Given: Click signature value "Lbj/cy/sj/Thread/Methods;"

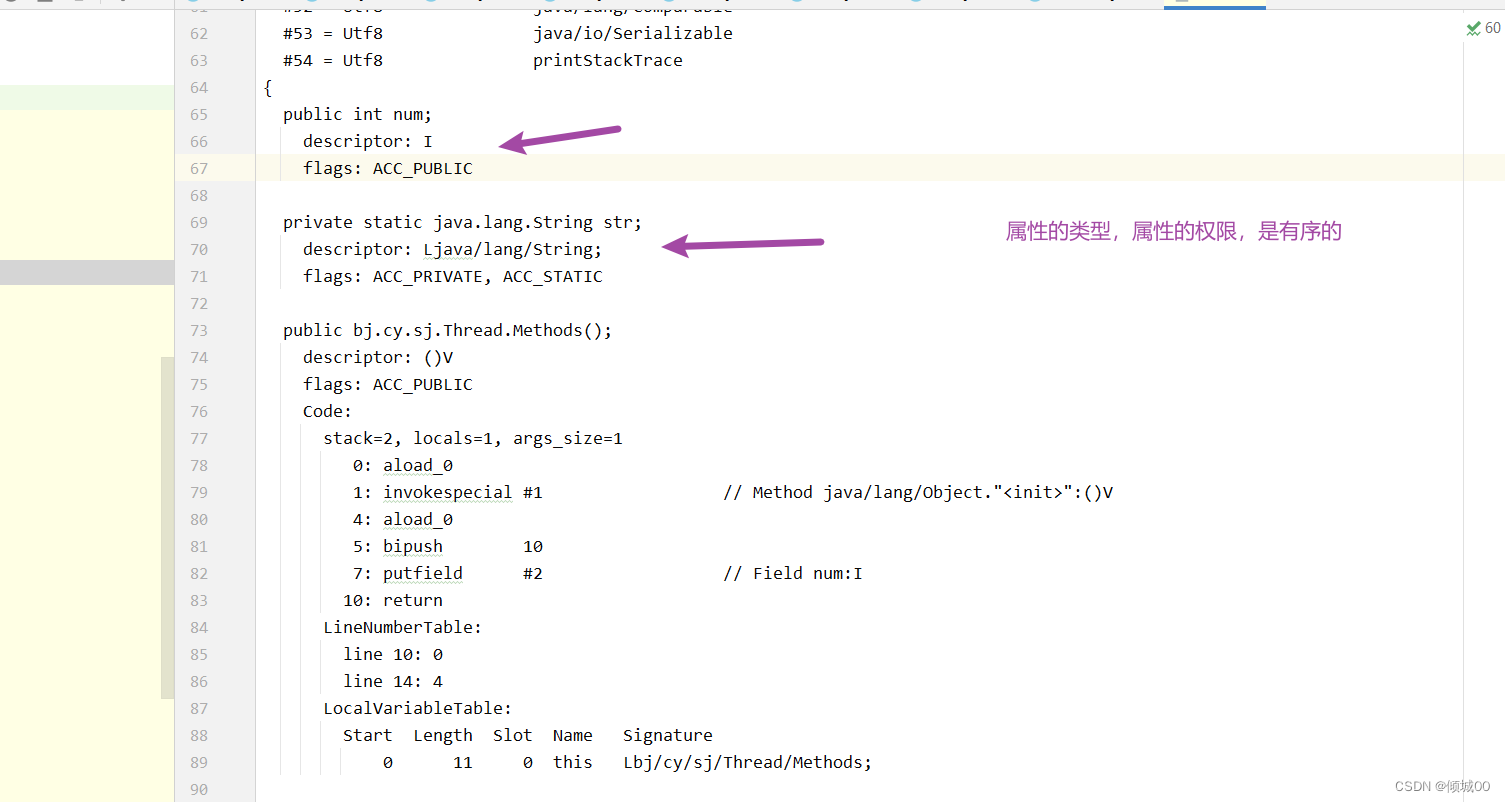Looking at the screenshot, I should click(x=748, y=762).
